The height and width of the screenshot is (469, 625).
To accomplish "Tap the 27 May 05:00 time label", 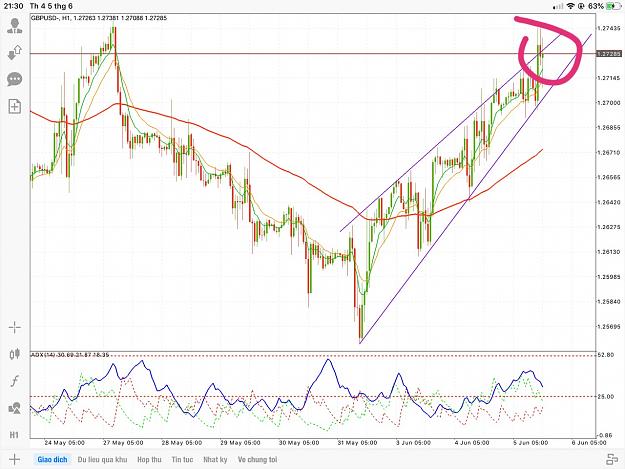I will pyautogui.click(x=123, y=443).
